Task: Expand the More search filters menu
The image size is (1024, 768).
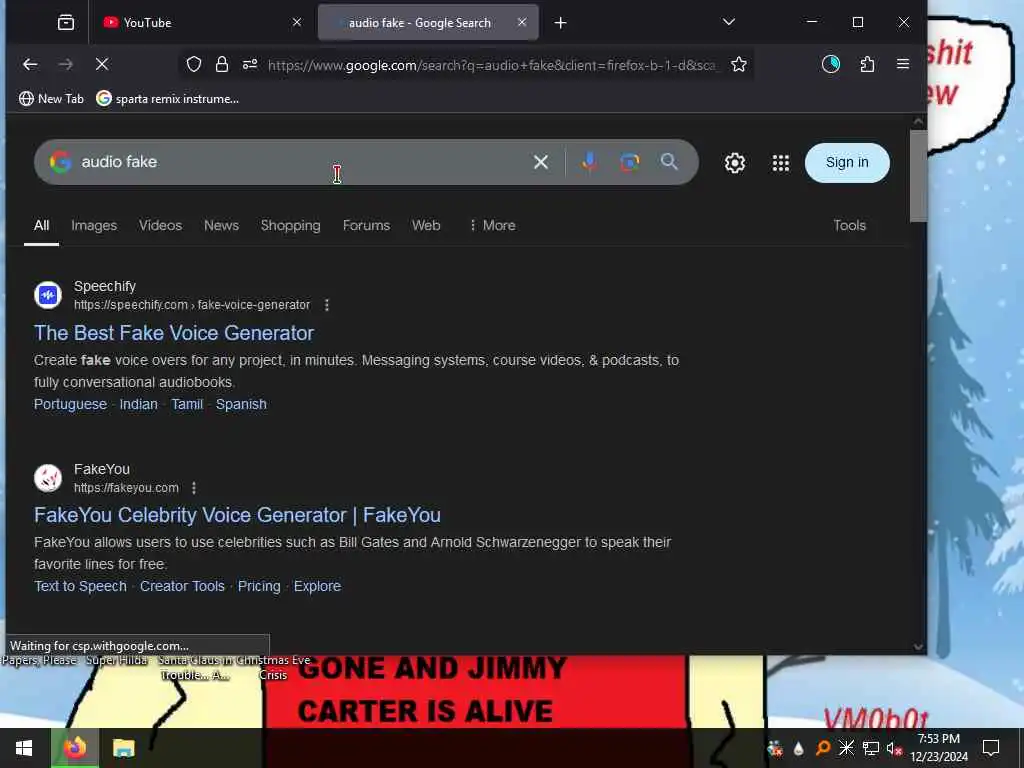Action: (x=493, y=225)
